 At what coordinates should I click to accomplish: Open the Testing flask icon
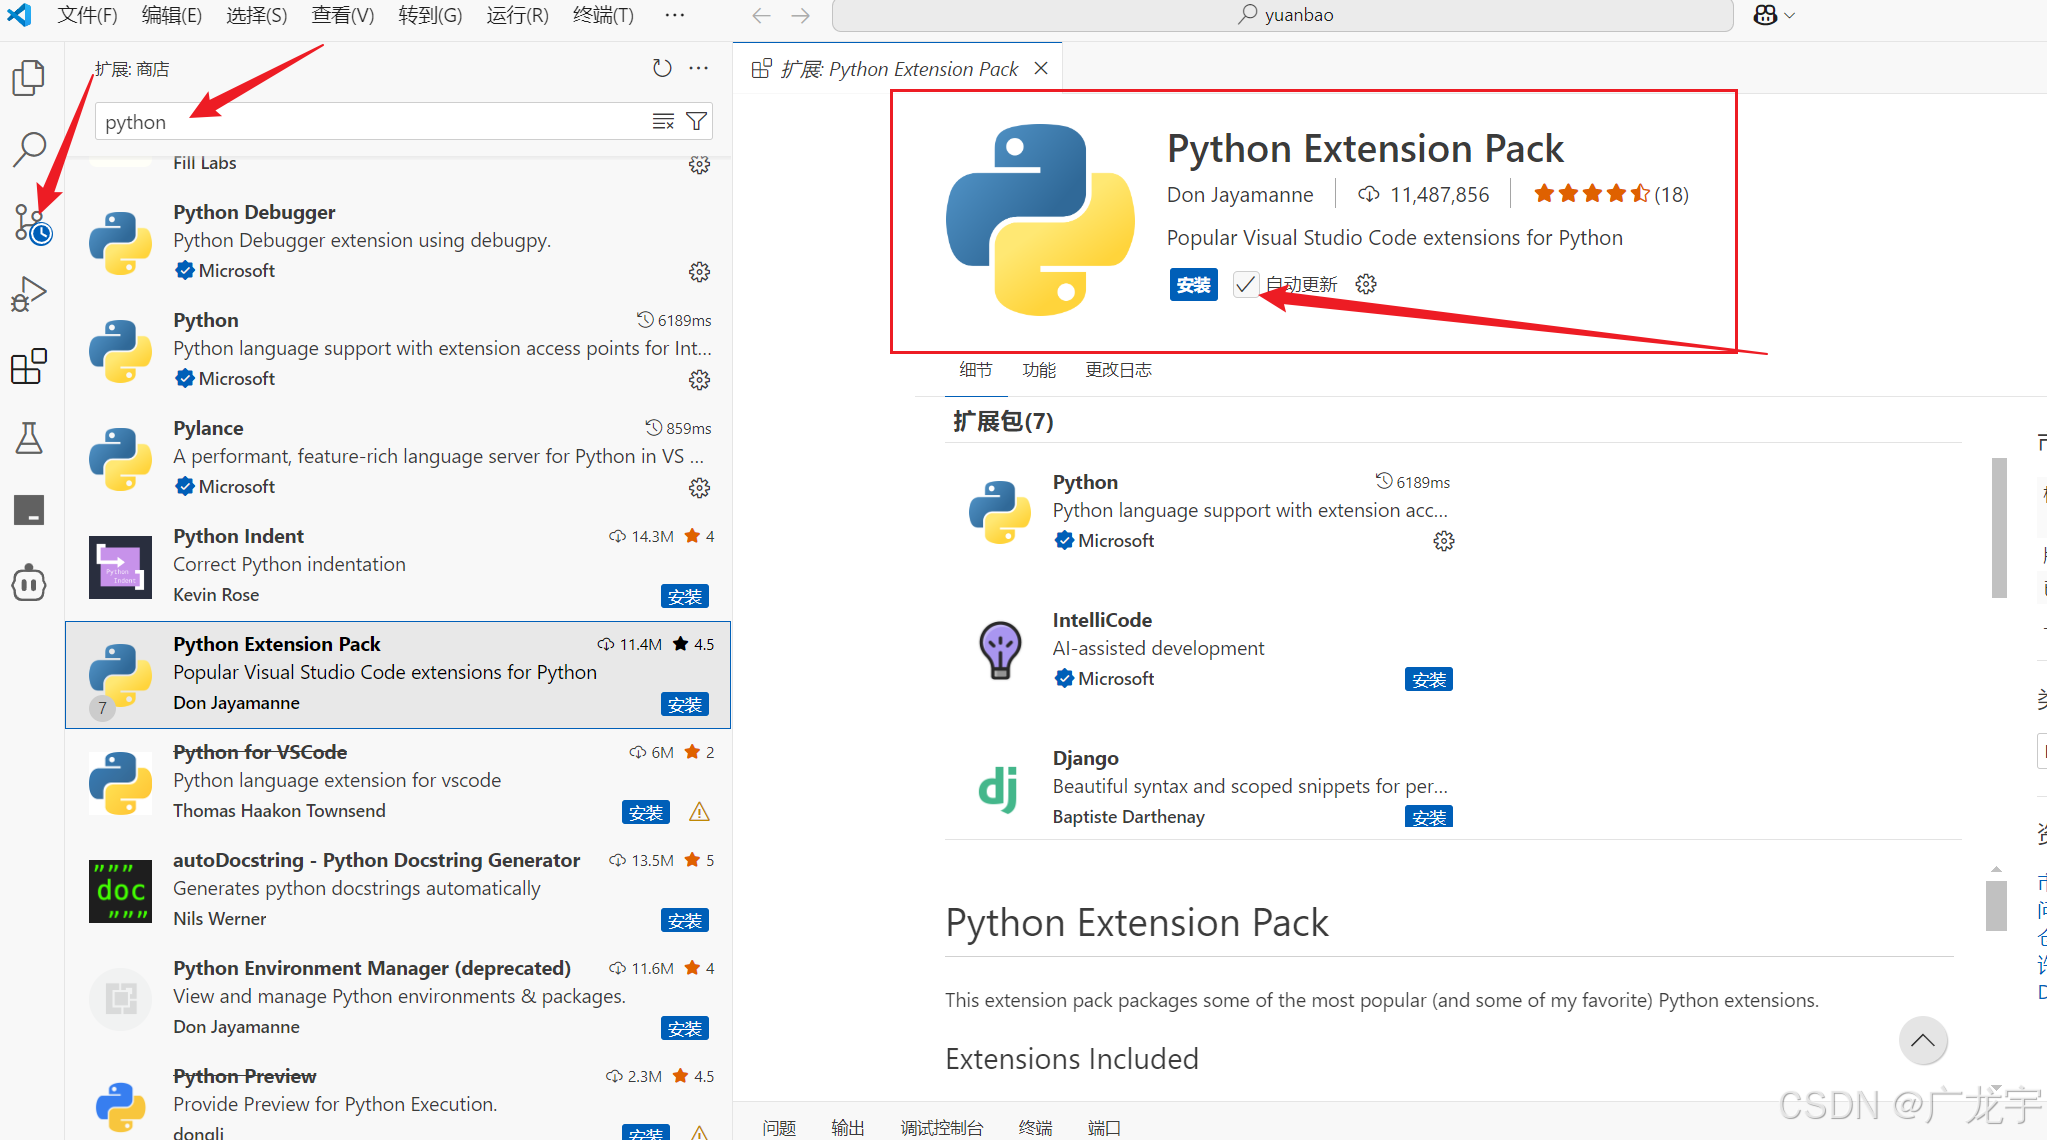(29, 438)
